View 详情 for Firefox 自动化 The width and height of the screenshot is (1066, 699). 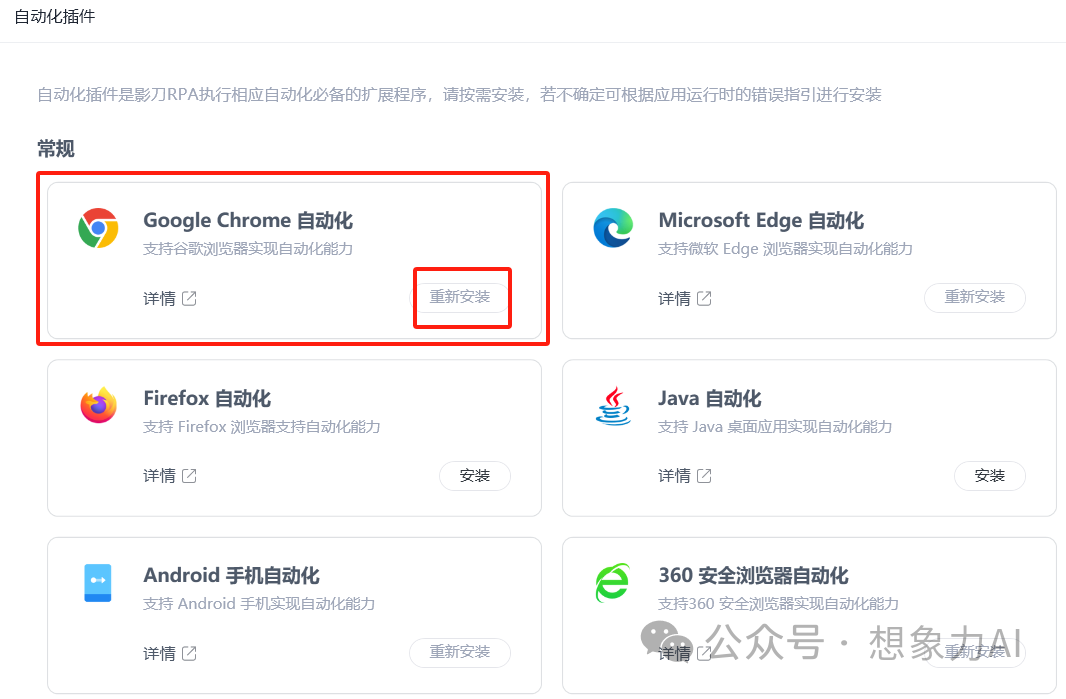coord(159,476)
